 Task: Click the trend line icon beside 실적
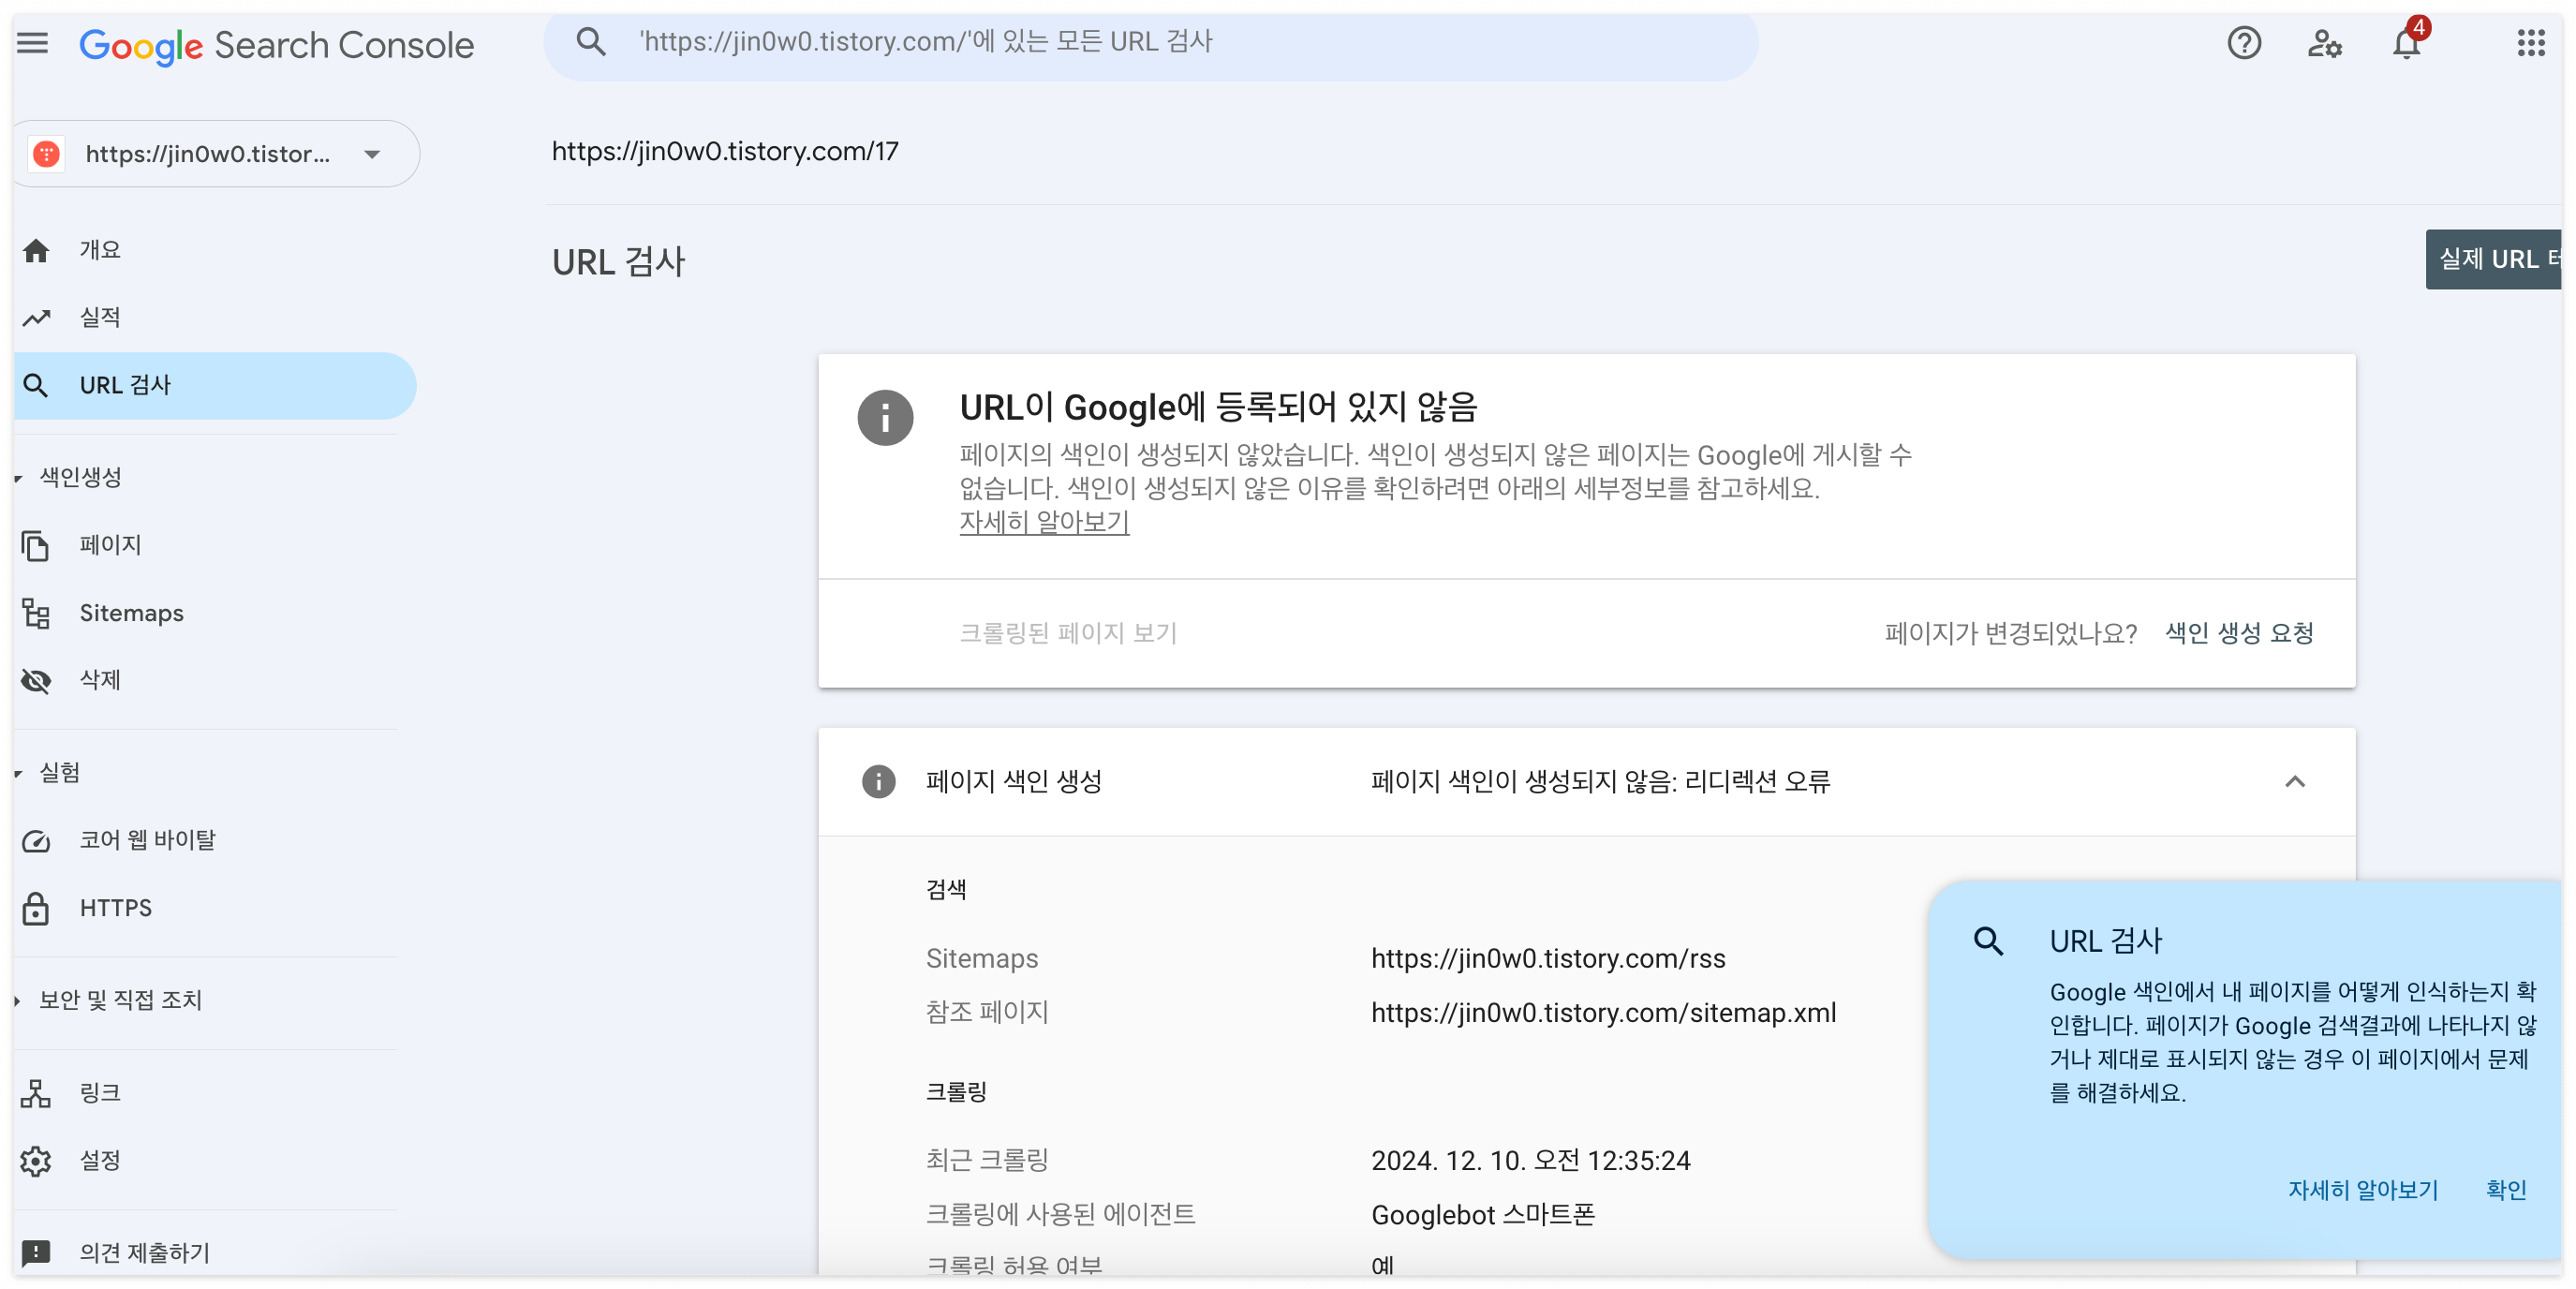36,318
